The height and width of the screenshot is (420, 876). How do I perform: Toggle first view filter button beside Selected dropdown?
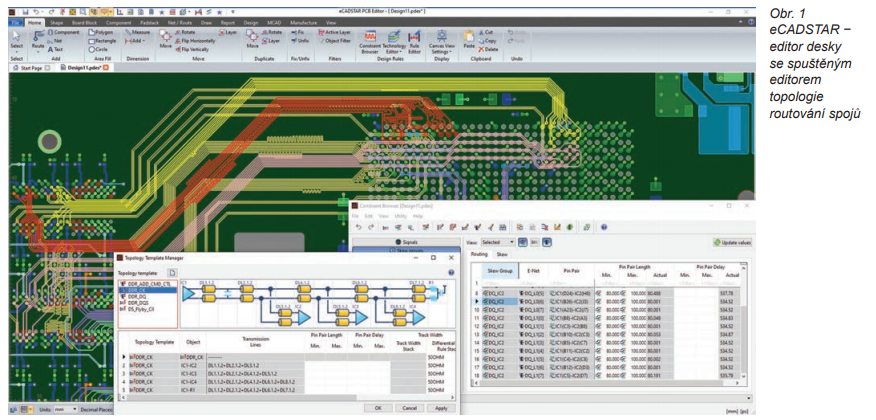523,242
